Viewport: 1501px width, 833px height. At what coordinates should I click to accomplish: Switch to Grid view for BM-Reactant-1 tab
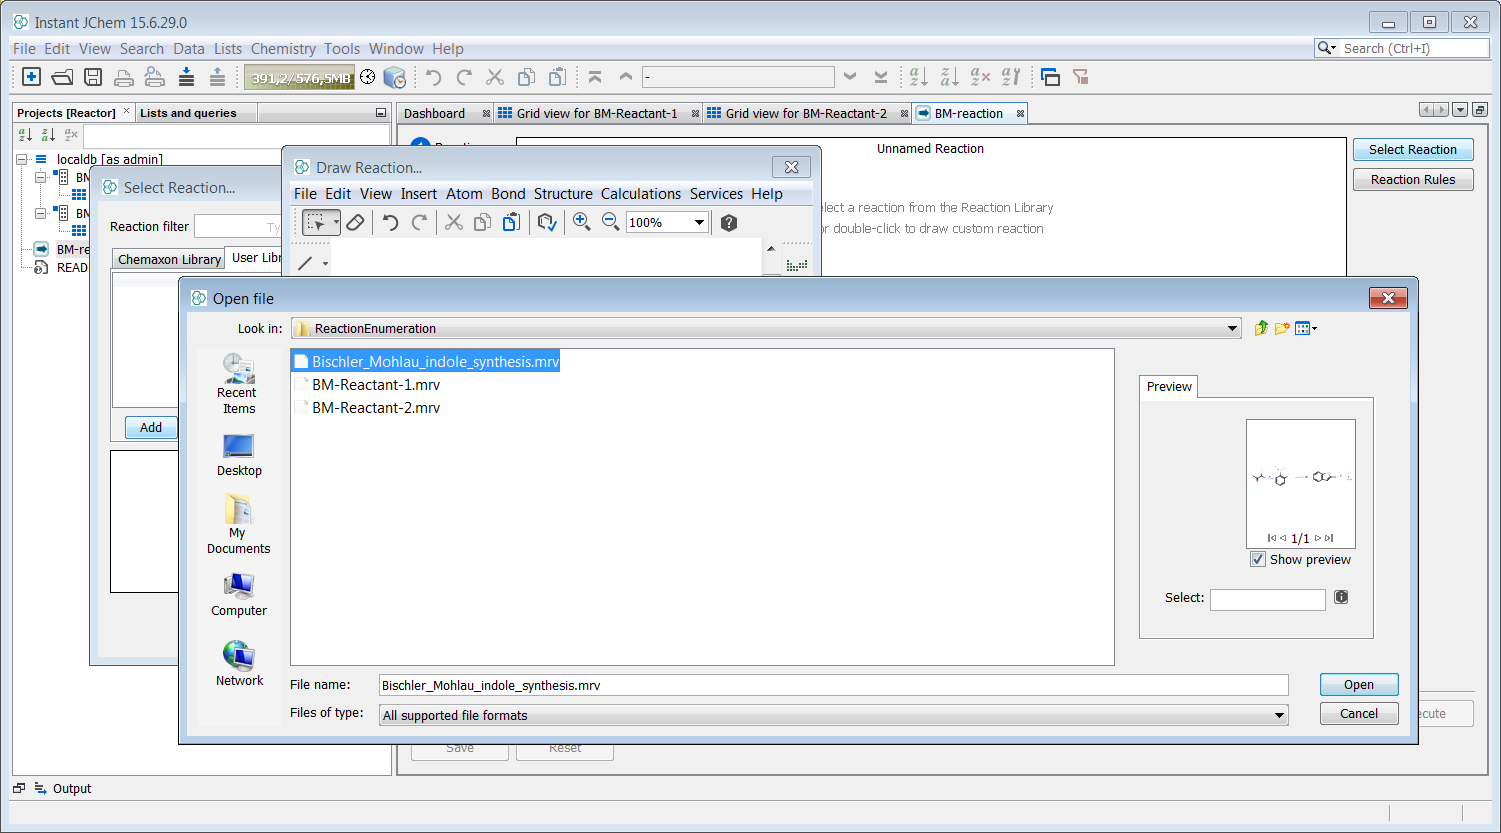(596, 113)
